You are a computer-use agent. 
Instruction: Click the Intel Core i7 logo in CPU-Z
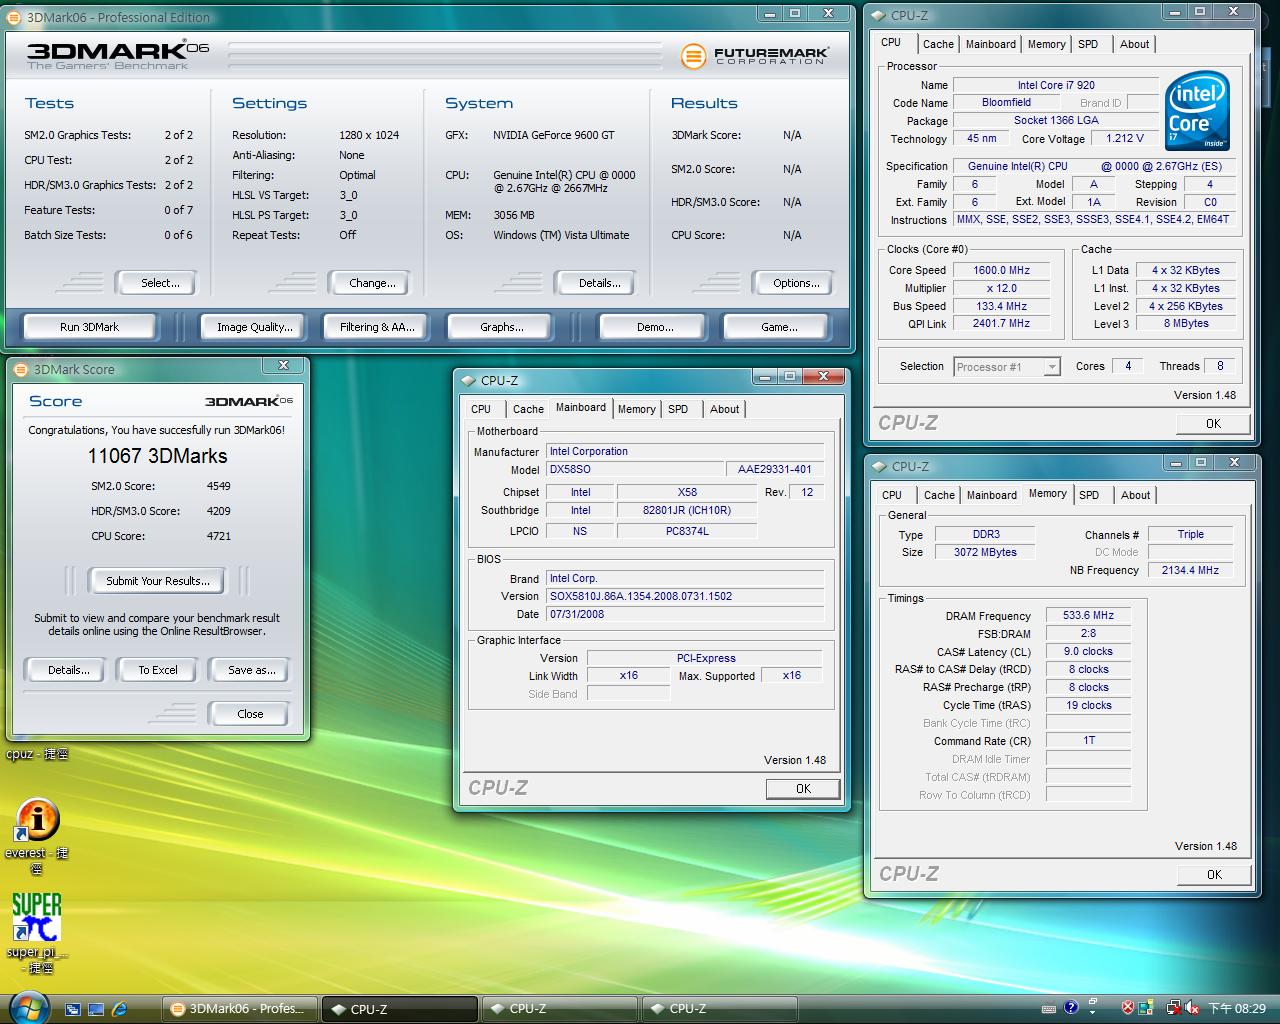click(x=1197, y=110)
